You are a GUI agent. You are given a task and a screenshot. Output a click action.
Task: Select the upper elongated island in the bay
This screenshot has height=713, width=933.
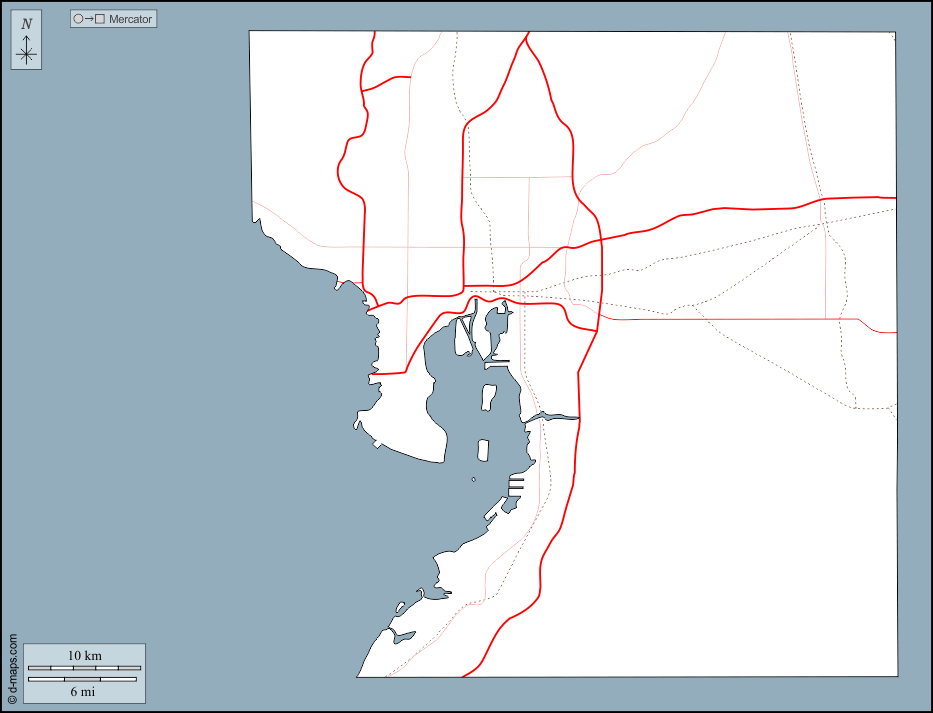click(x=490, y=398)
